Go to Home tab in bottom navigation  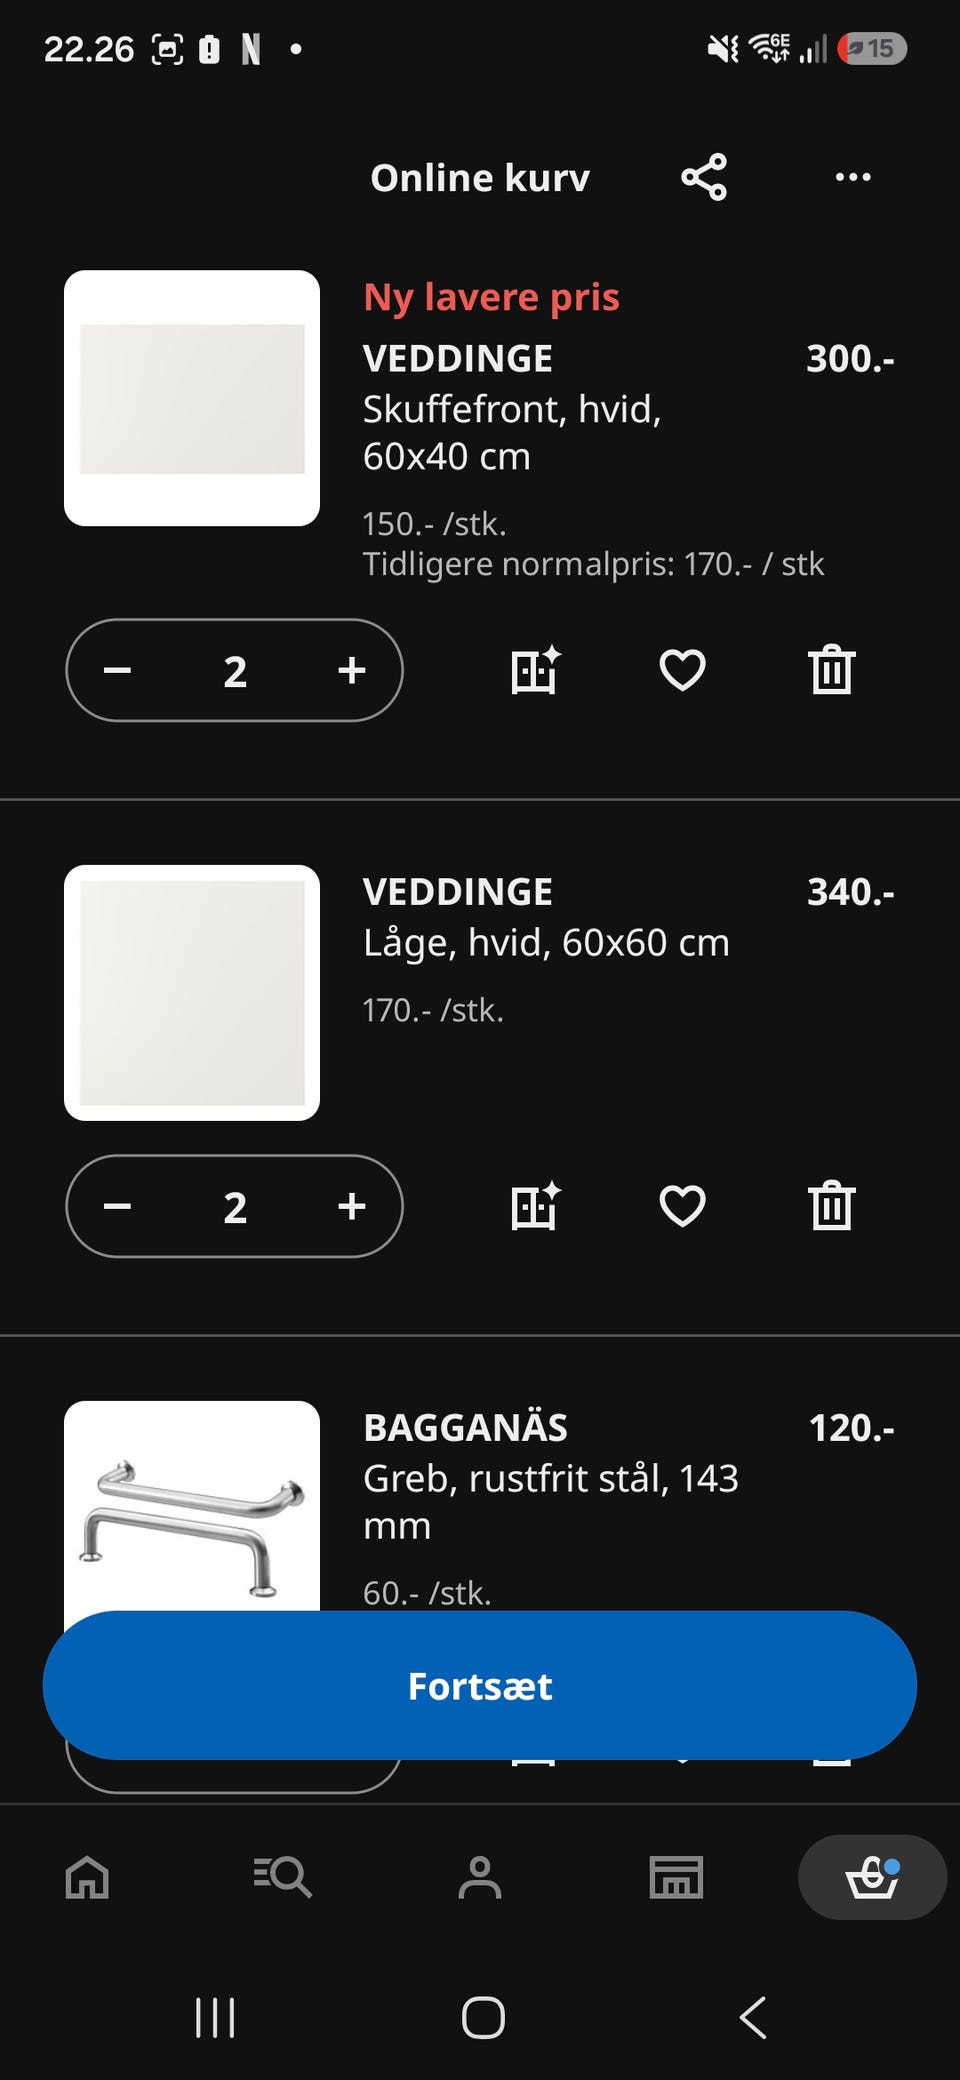coord(87,1877)
